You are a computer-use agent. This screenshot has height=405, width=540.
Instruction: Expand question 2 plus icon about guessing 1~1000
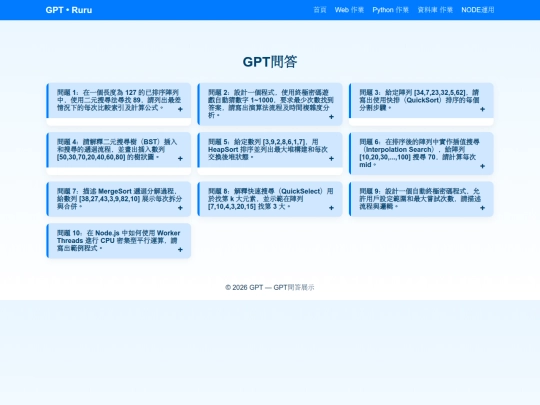[331, 117]
